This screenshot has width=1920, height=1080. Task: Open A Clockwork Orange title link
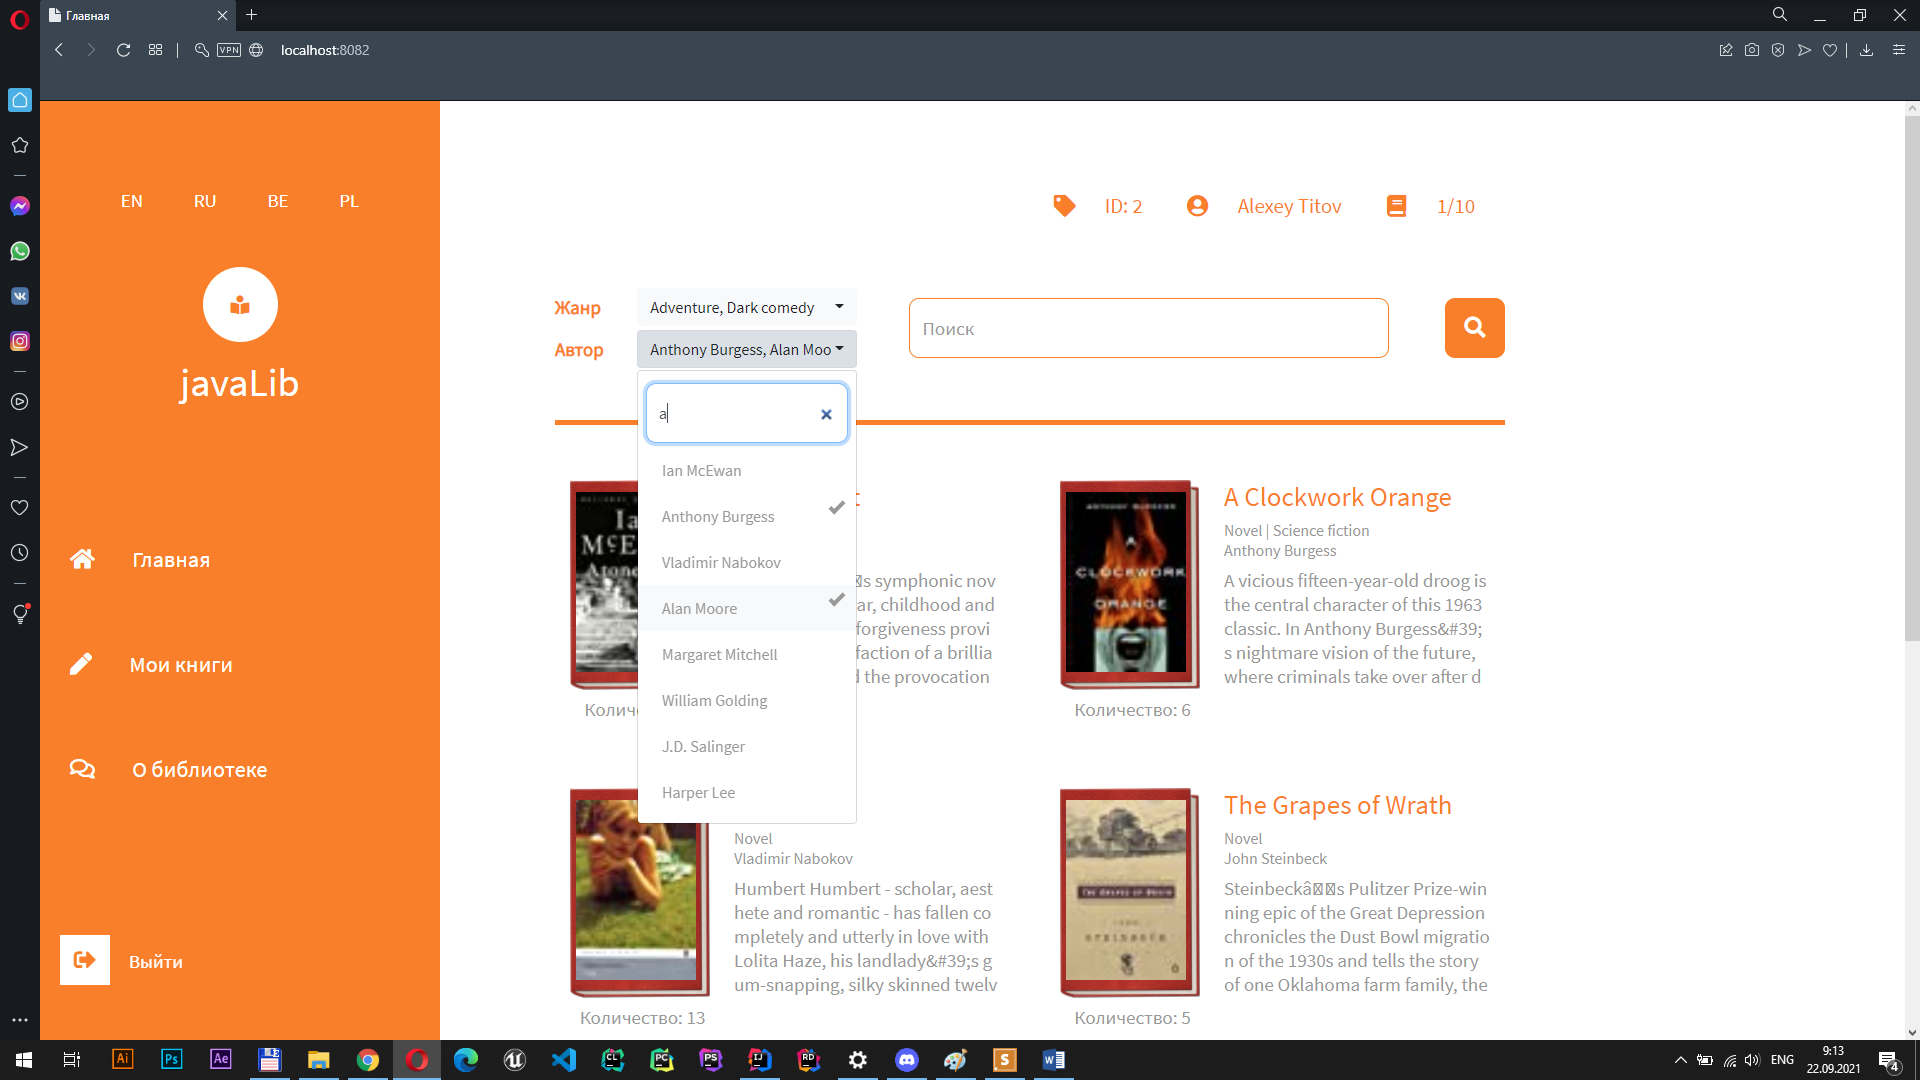pos(1337,497)
